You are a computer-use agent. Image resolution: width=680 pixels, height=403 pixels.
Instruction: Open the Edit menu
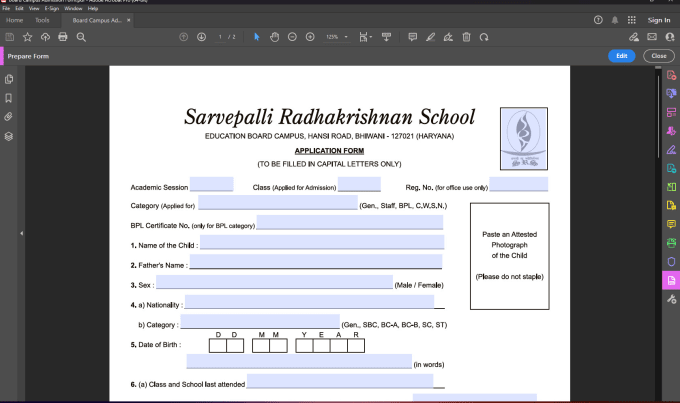coord(20,8)
